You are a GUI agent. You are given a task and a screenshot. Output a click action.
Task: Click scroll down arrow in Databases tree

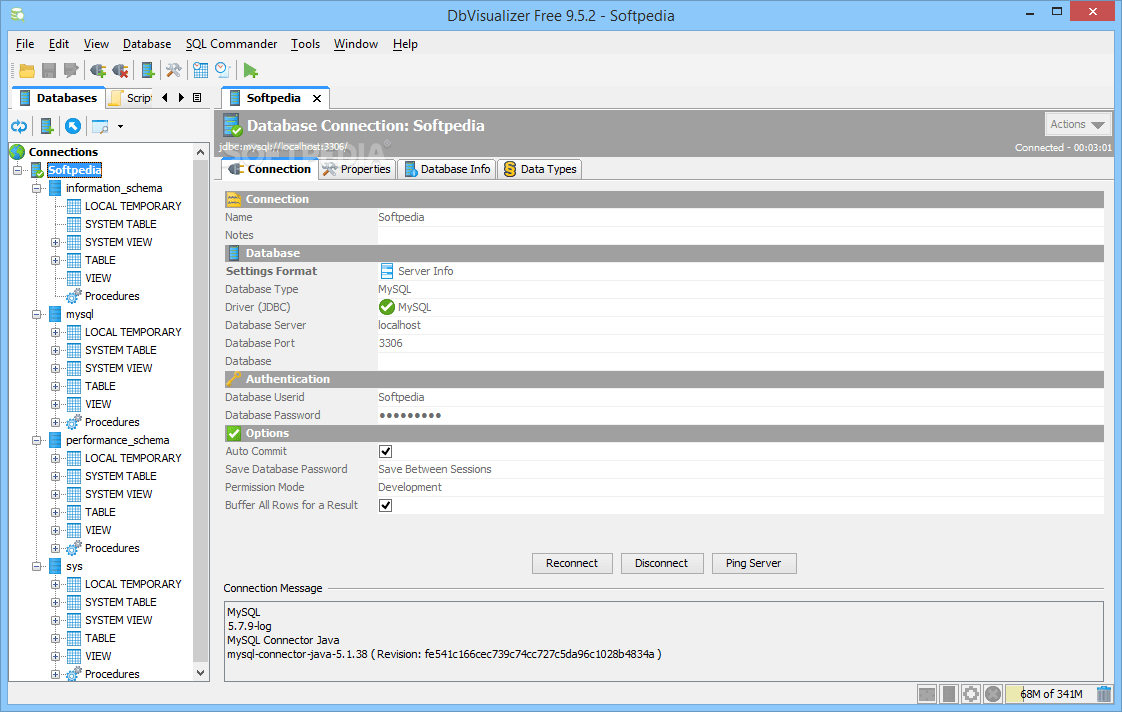pos(200,673)
